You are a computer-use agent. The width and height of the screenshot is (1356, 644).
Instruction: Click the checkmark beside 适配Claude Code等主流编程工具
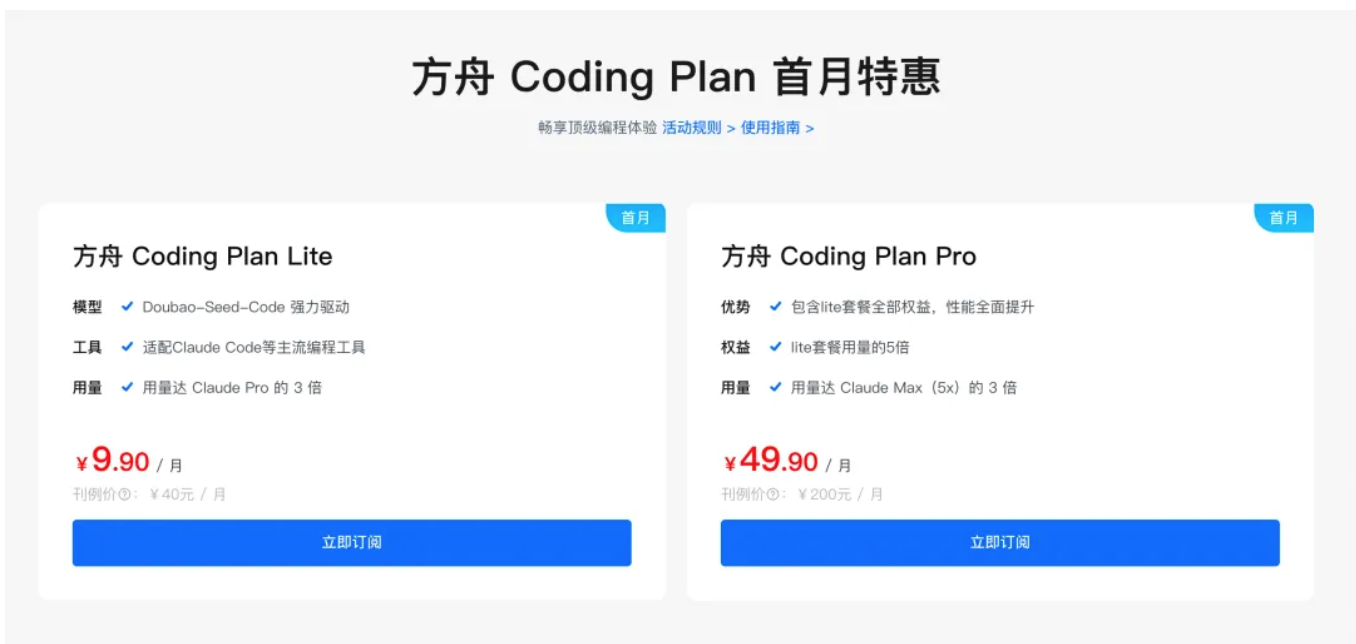point(127,347)
